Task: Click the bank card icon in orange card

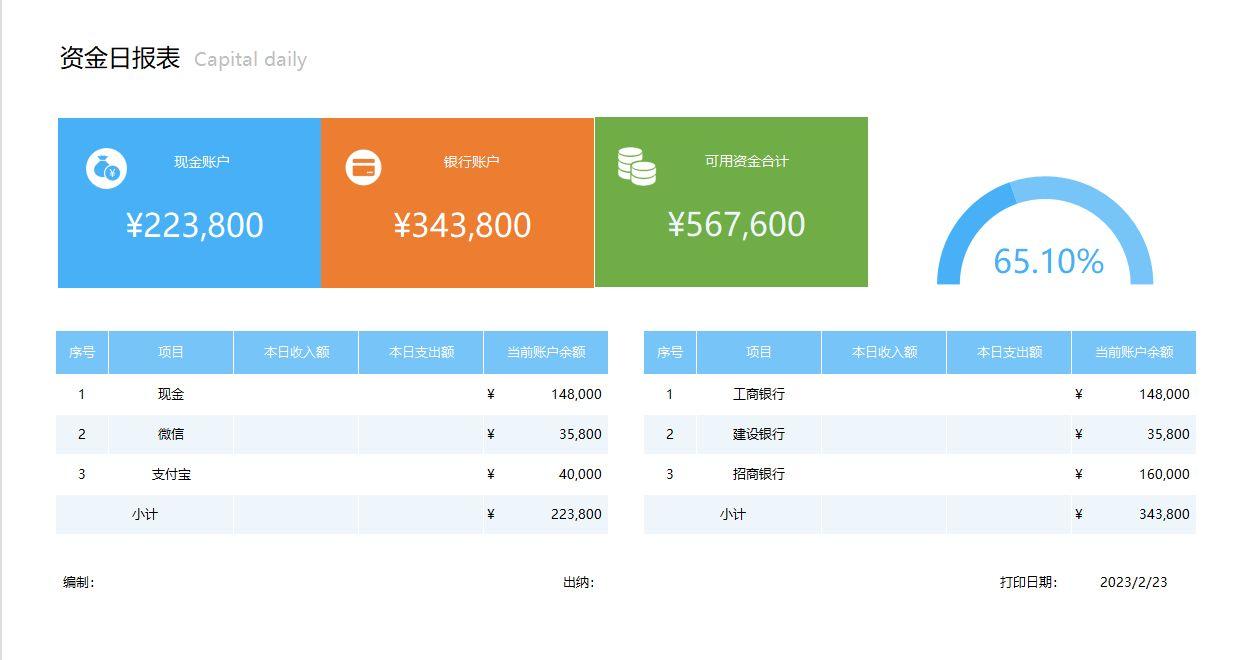Action: (363, 168)
